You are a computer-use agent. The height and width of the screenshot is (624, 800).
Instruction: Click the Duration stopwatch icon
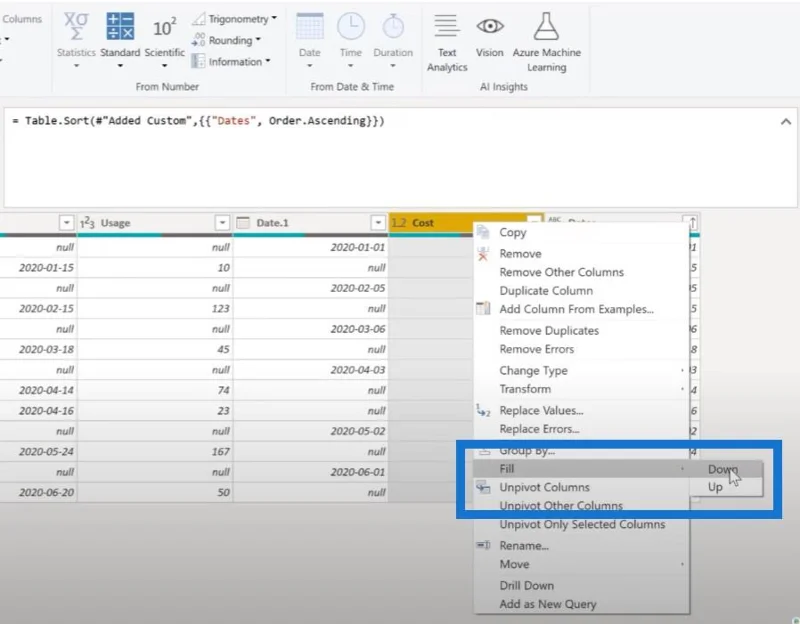coord(393,27)
